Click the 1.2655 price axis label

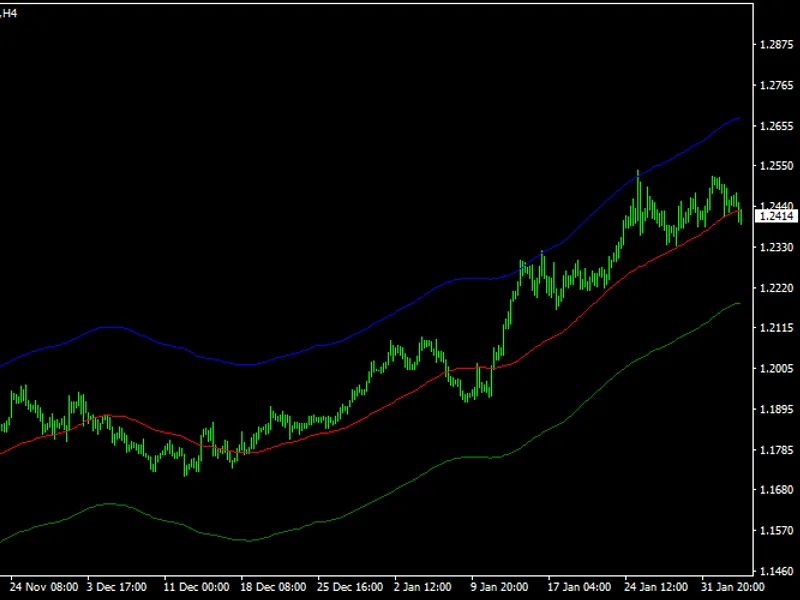777,126
